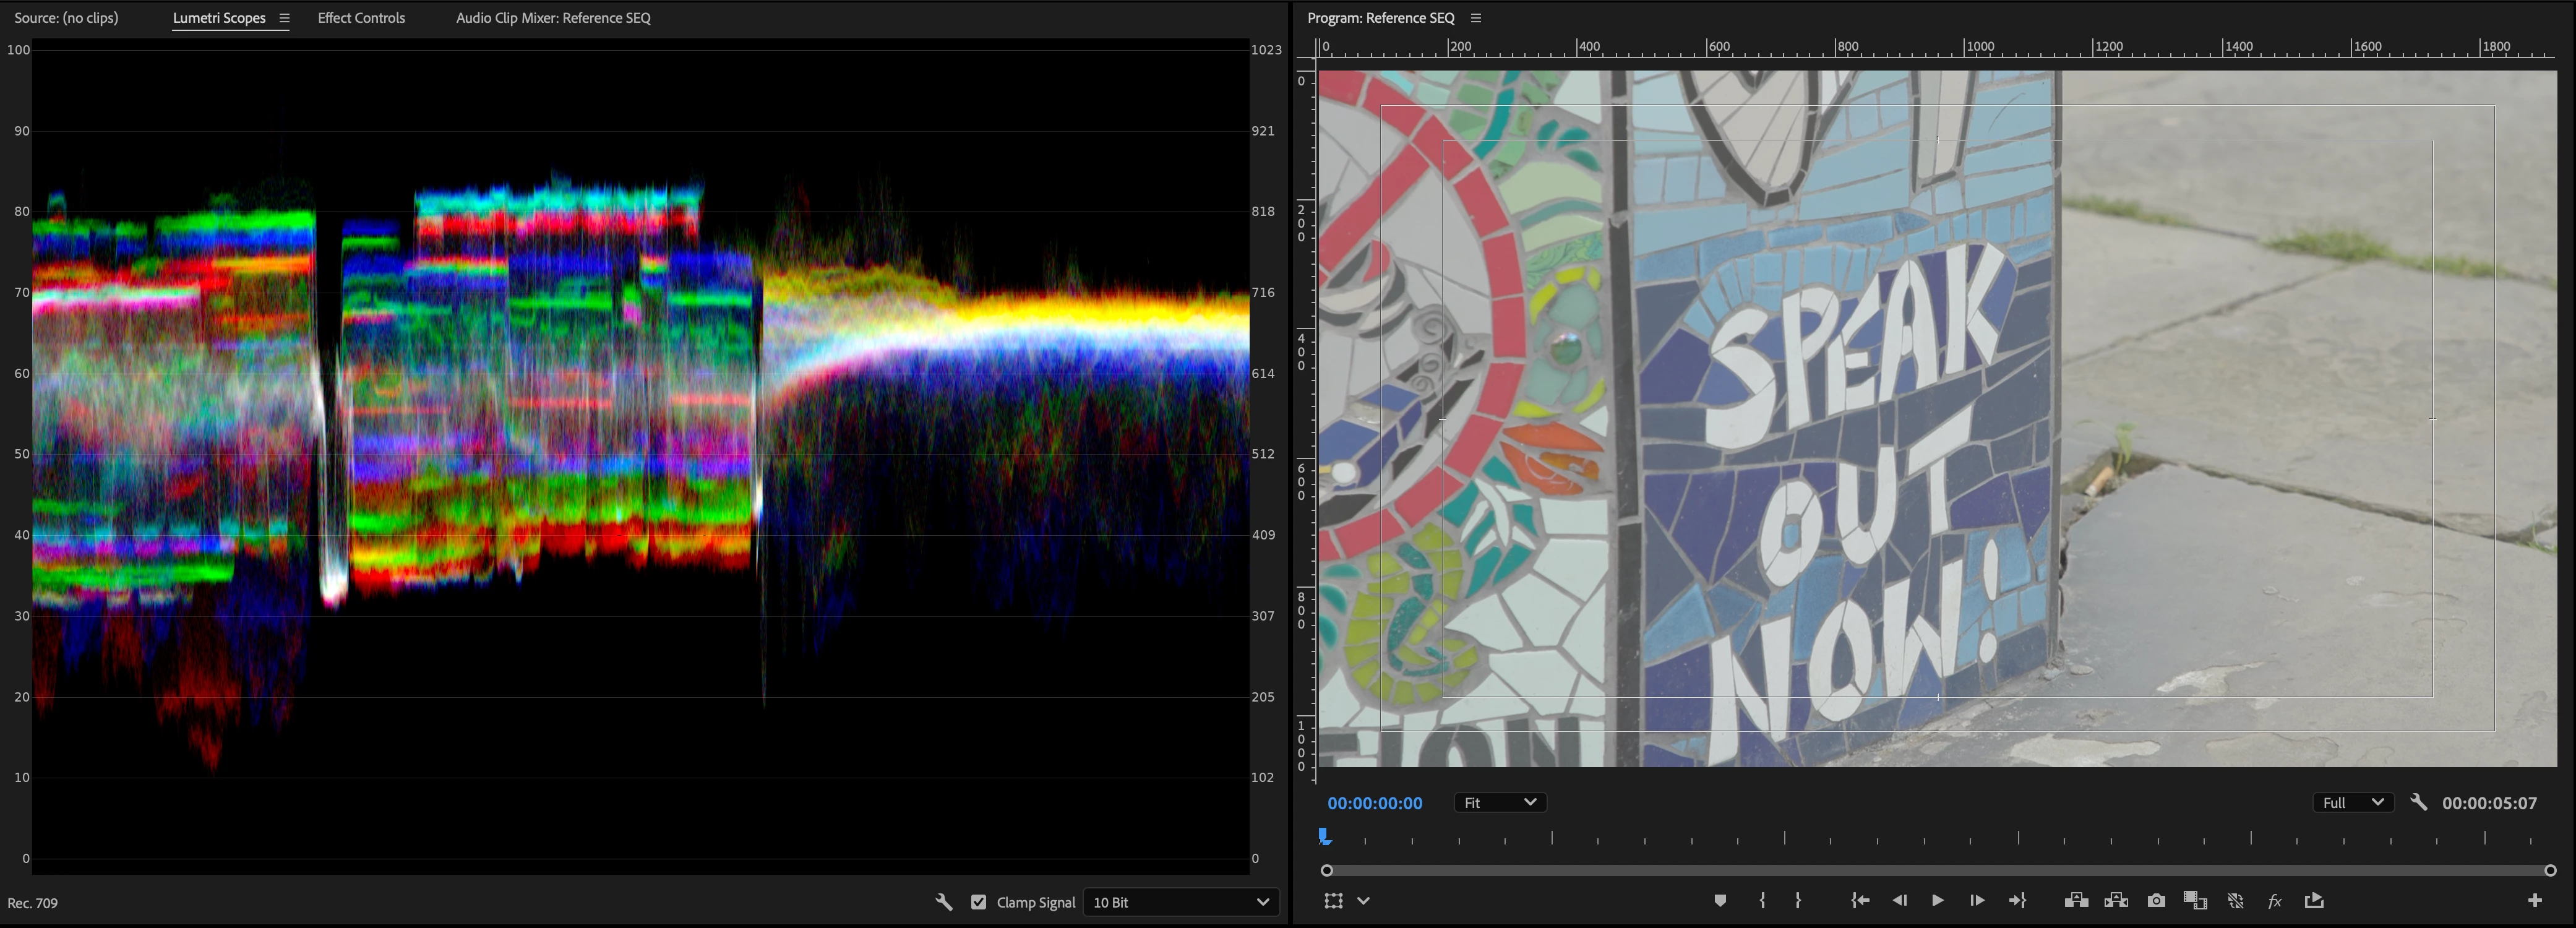Screen dimensions: 2576x928
Task: Click the Lift button icon
Action: (2076, 901)
